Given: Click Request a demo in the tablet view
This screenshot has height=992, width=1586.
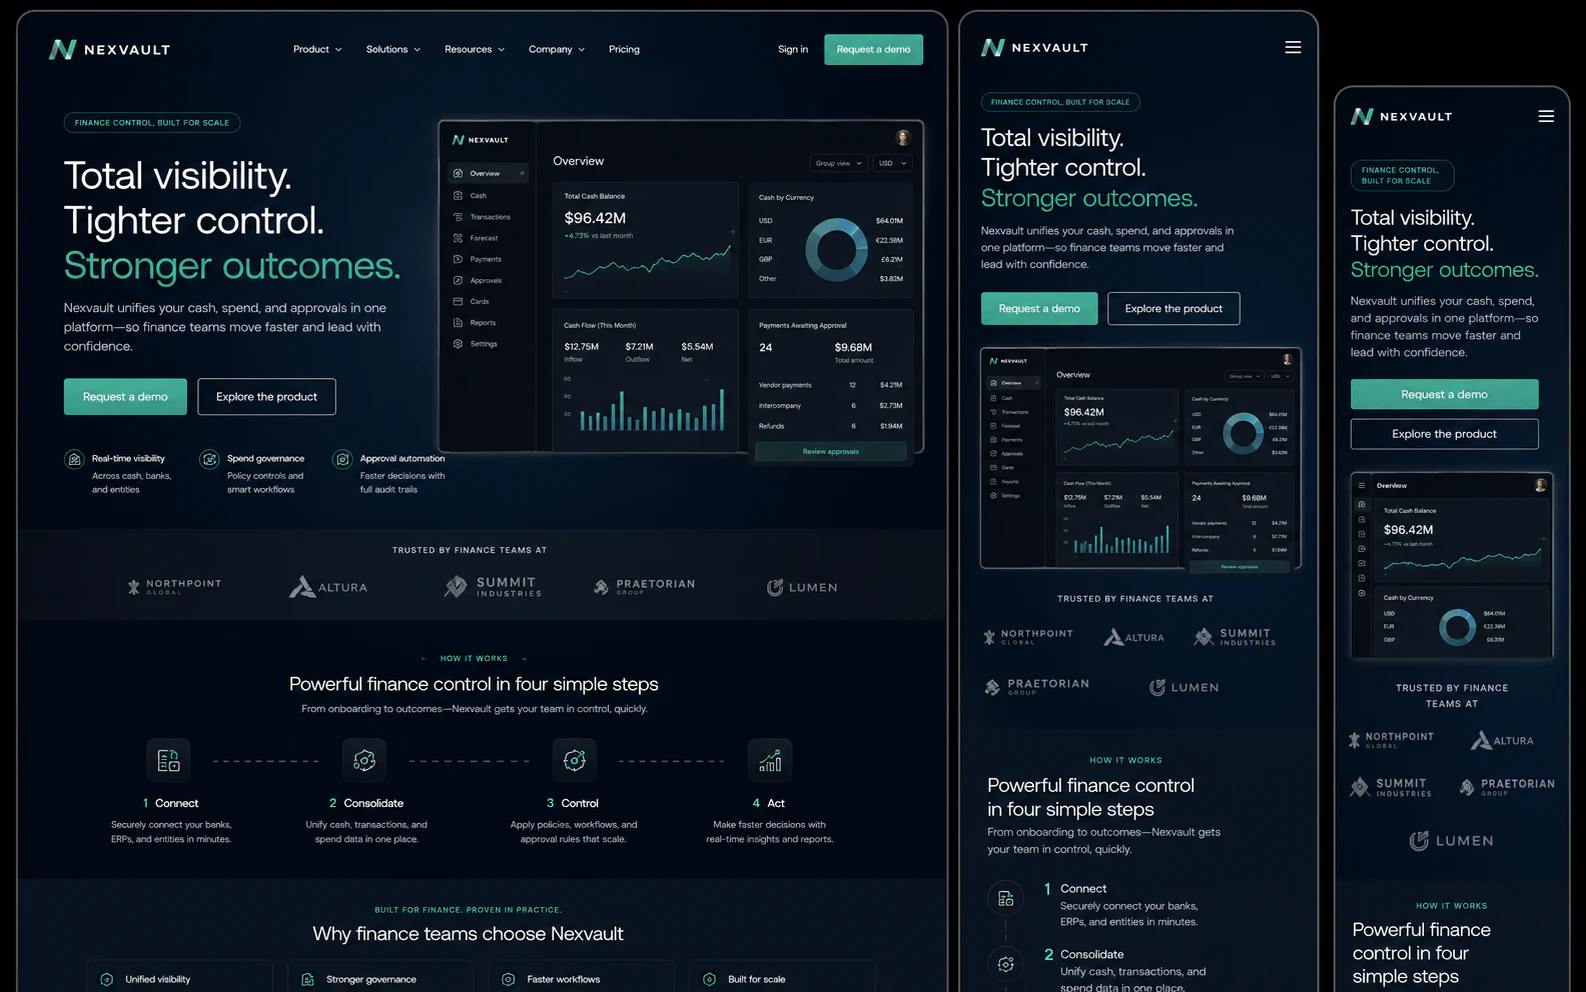Looking at the screenshot, I should (x=1039, y=308).
